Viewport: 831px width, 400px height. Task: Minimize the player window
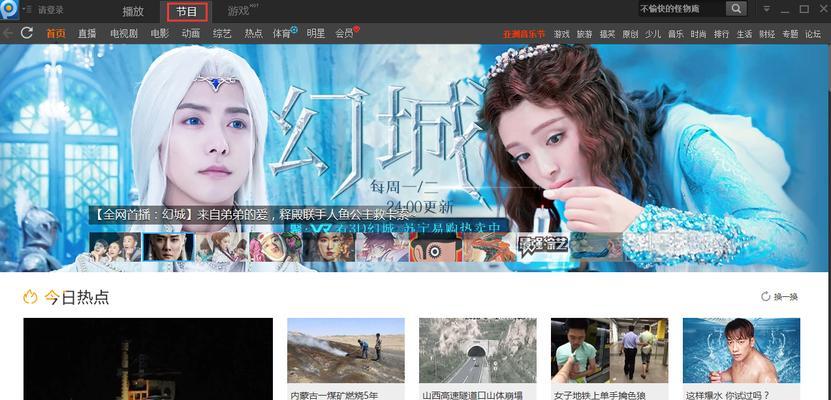(x=785, y=10)
